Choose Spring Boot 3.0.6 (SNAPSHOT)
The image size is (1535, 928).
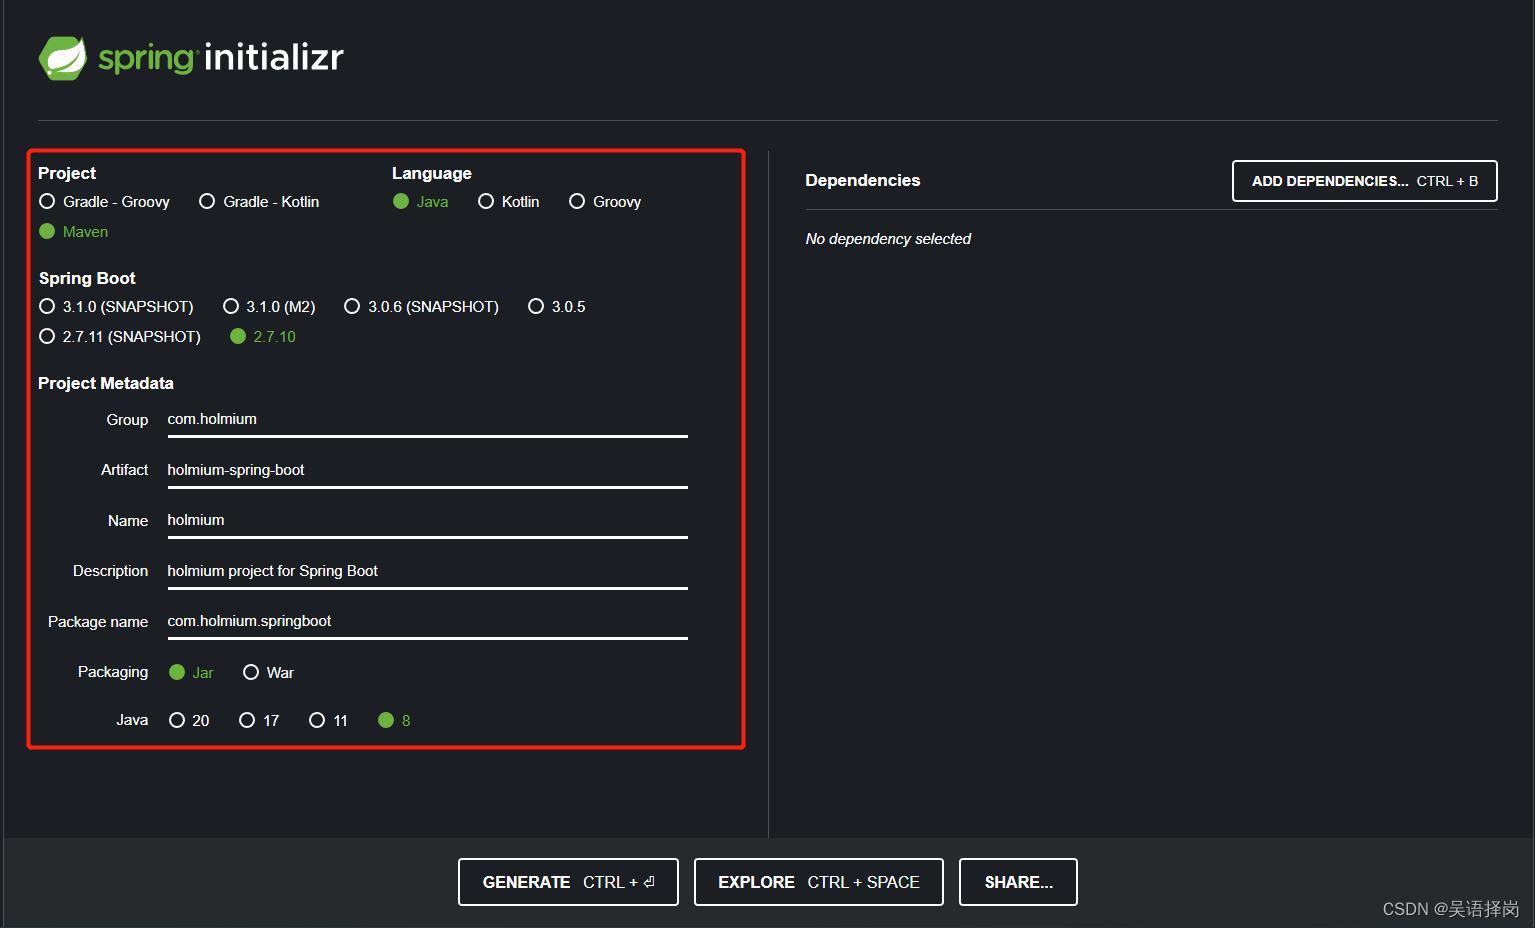point(421,307)
